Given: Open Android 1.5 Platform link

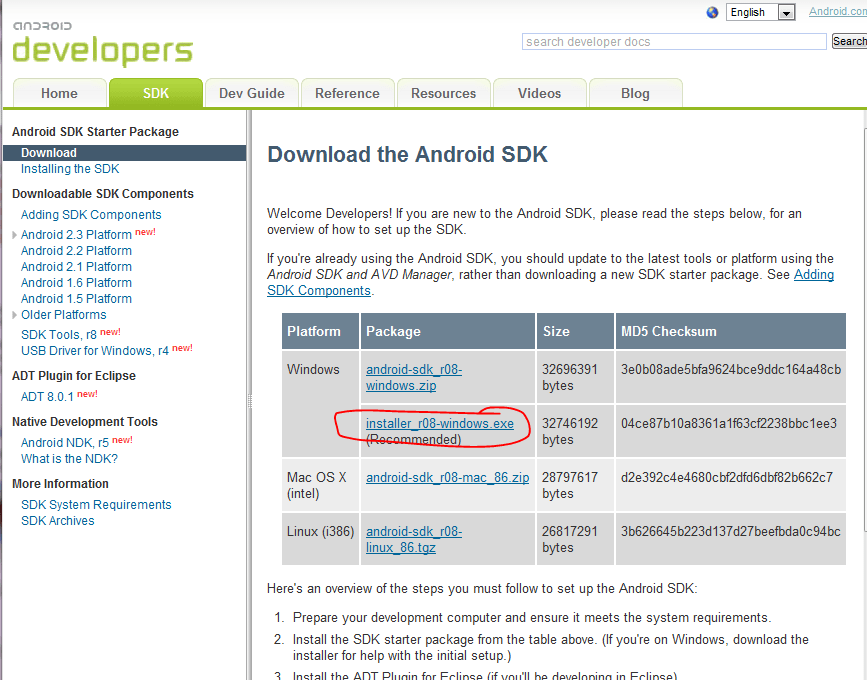Looking at the screenshot, I should [76, 299].
